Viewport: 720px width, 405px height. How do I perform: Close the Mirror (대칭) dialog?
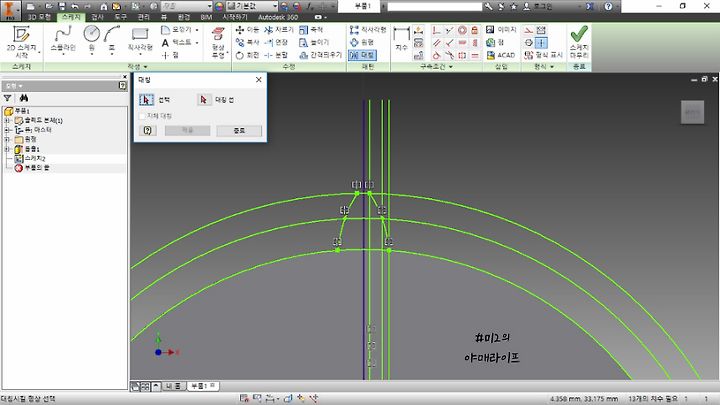coord(259,79)
